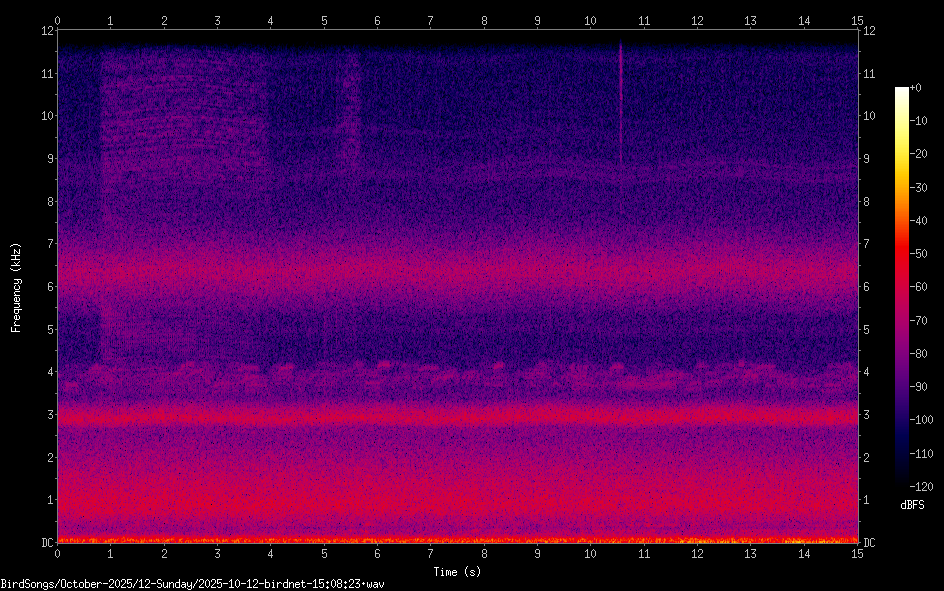The image size is (944, 591).
Task: Click the white top of the color scale bar
Action: (x=902, y=90)
